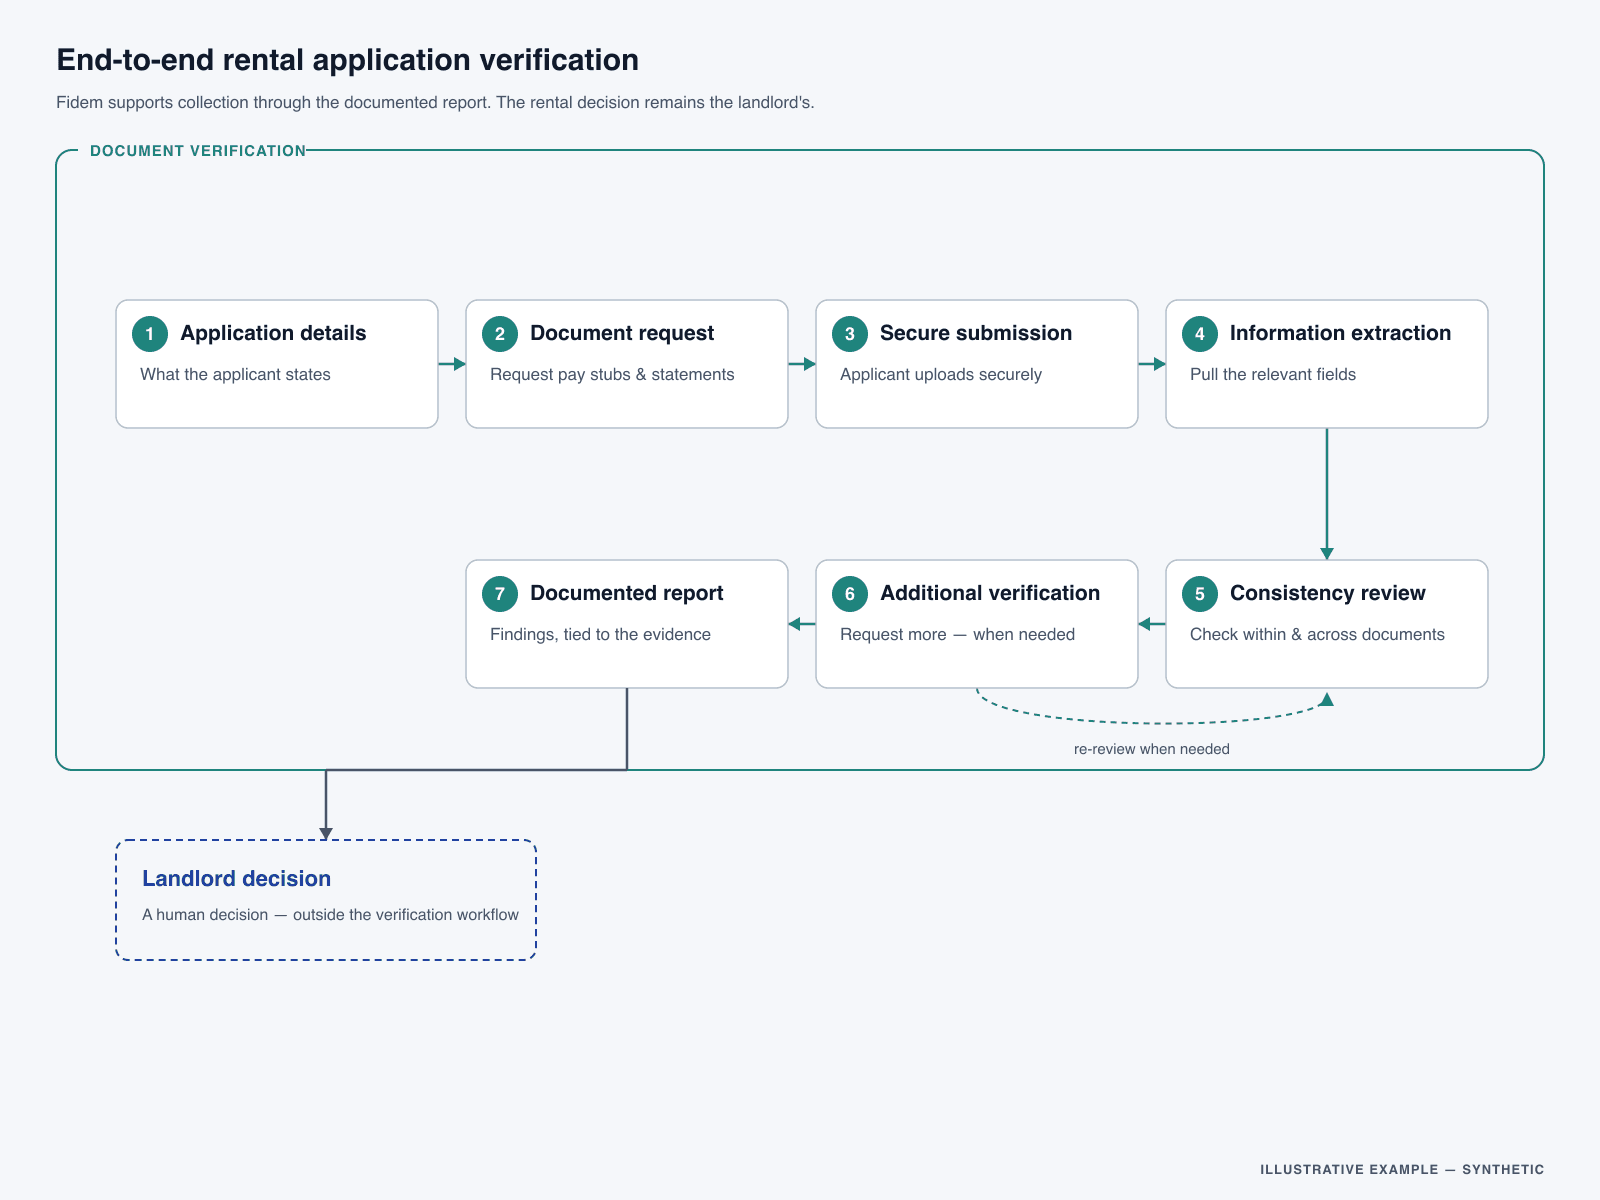
Task: Click the step 7 number badge
Action: tap(500, 594)
